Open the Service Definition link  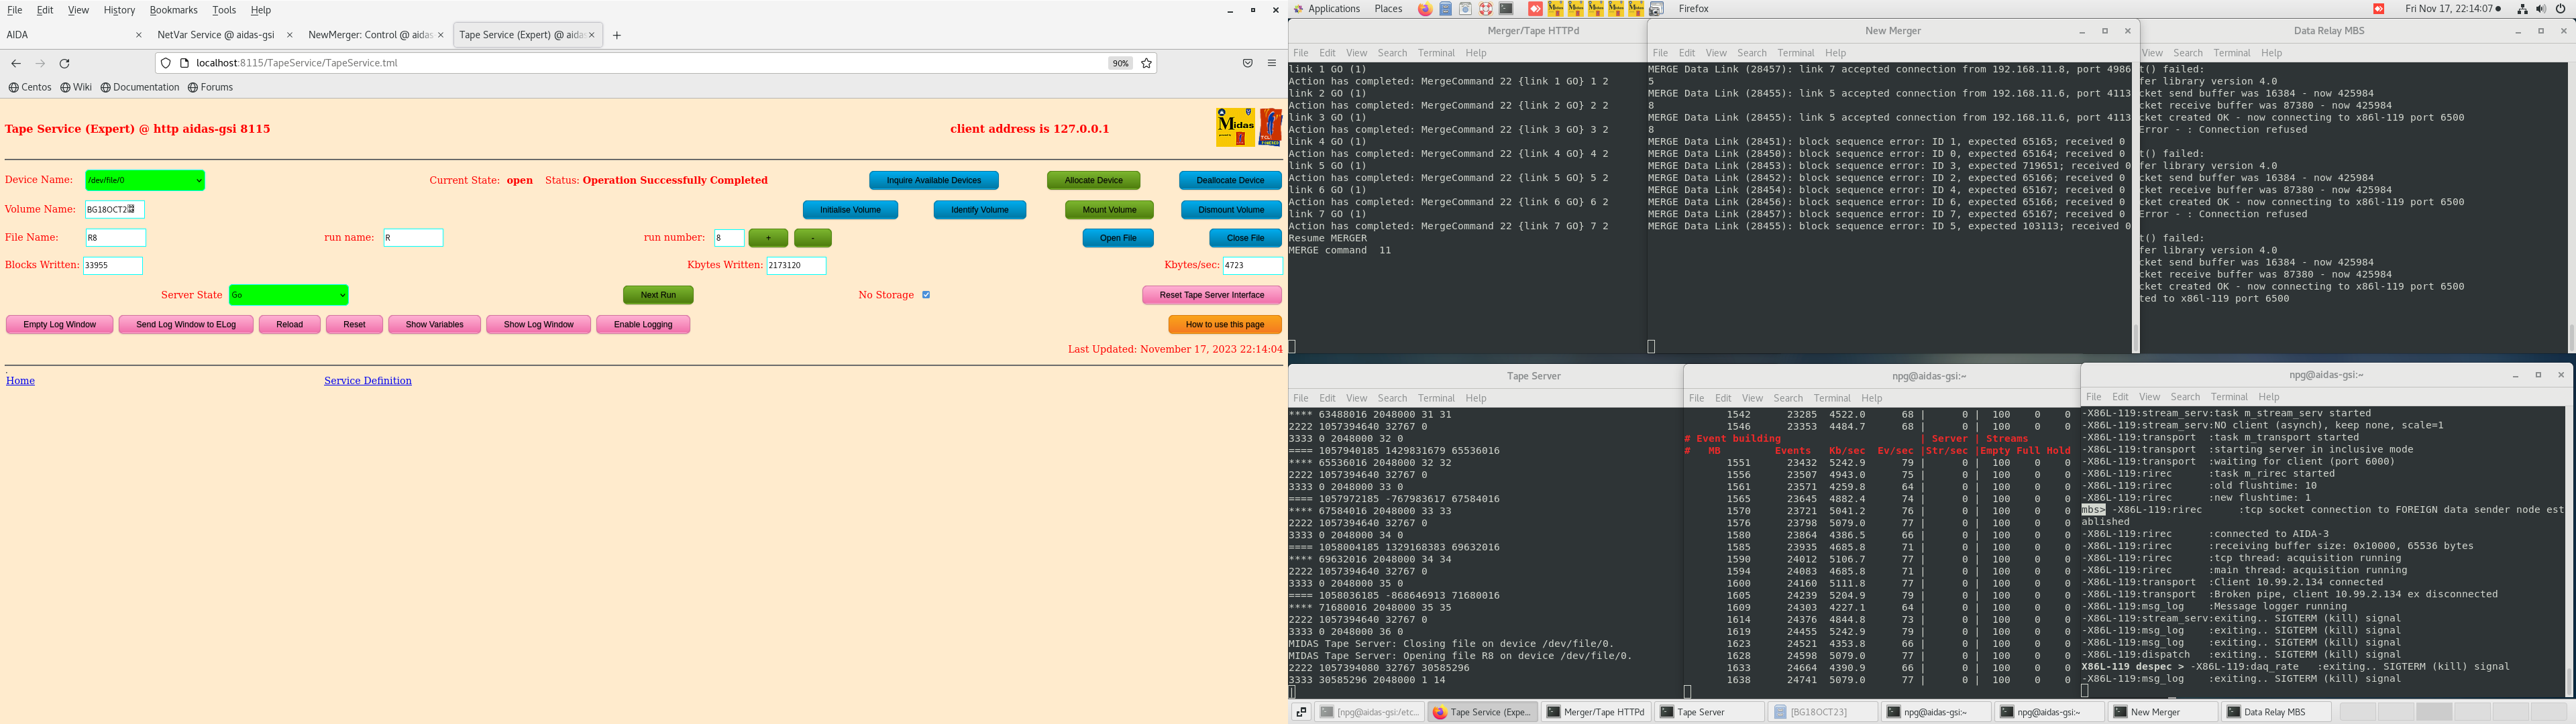pos(367,381)
